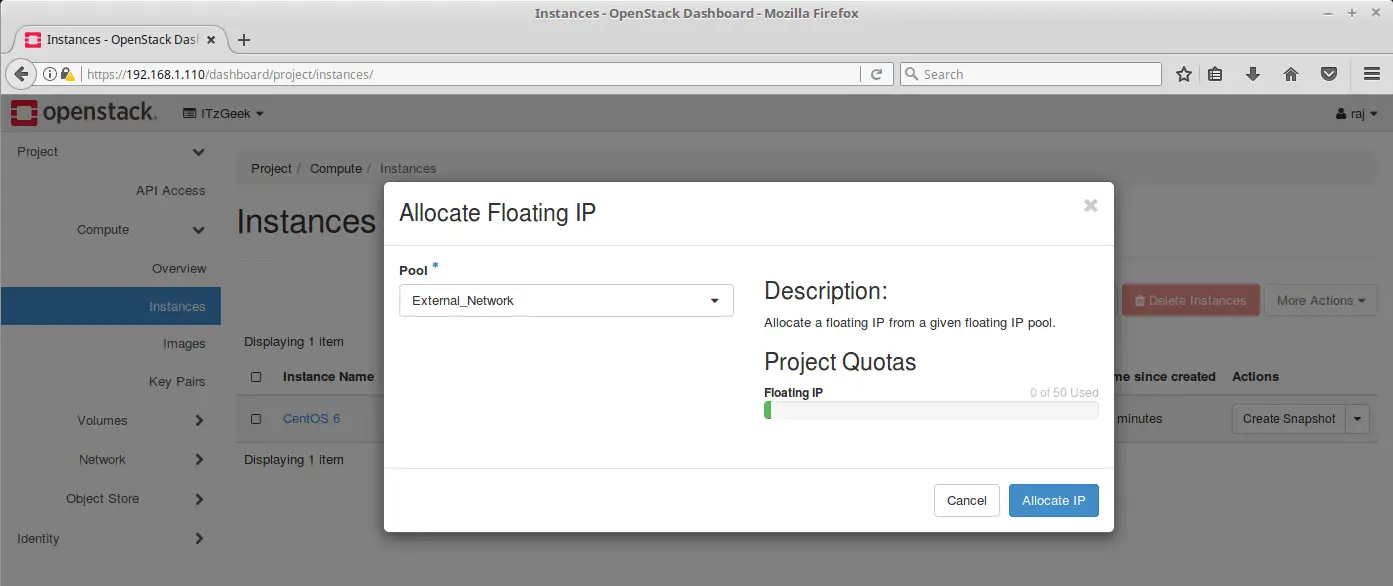Viewport: 1393px width, 586px height.
Task: Click the site info icon in URL bar
Action: [49, 74]
